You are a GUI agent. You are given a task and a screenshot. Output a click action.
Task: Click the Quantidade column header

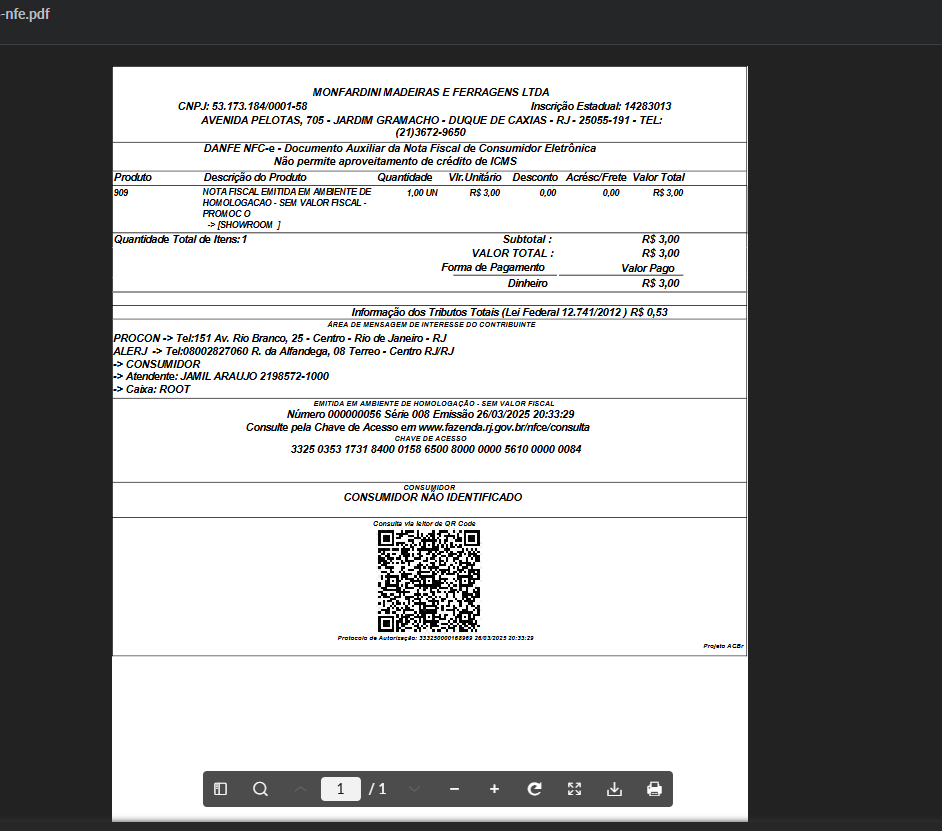tap(404, 177)
